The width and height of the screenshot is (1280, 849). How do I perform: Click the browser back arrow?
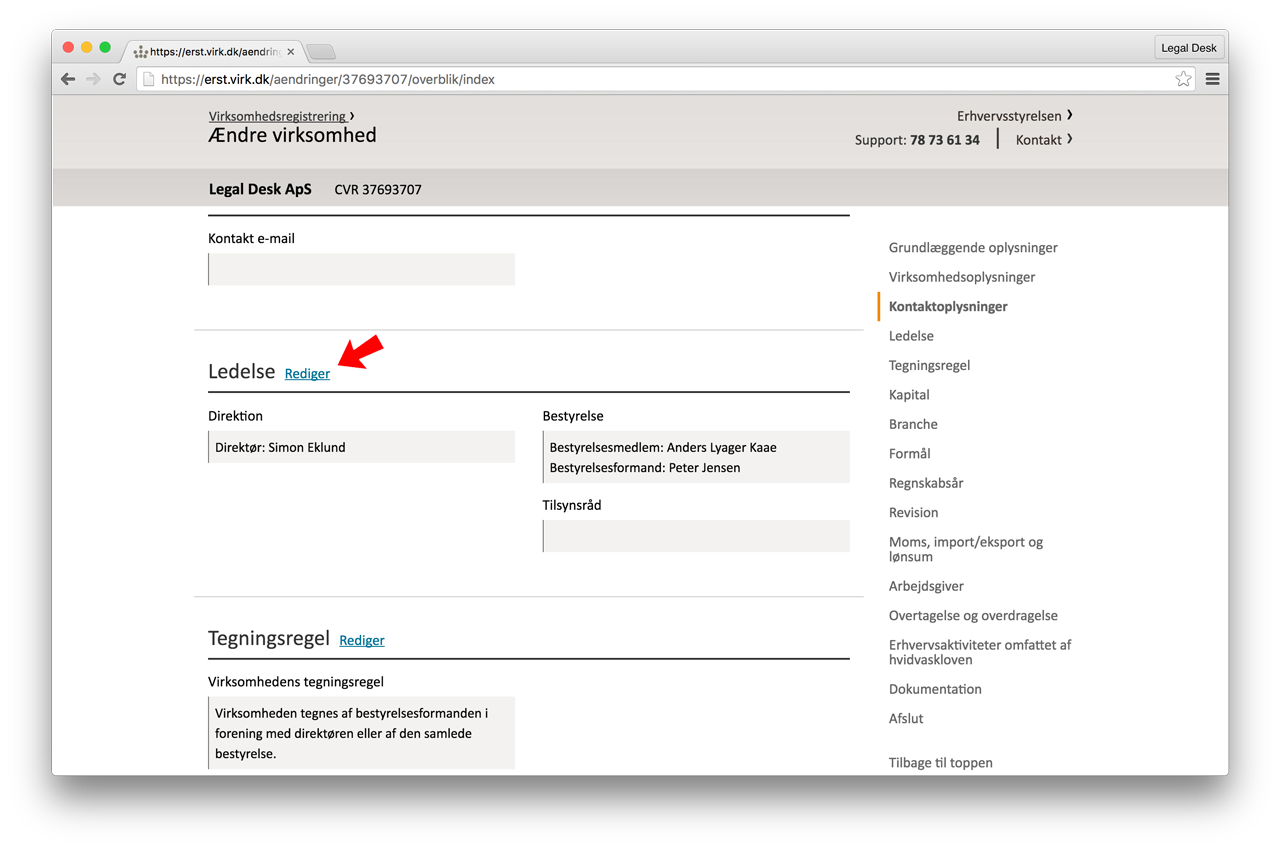68,79
